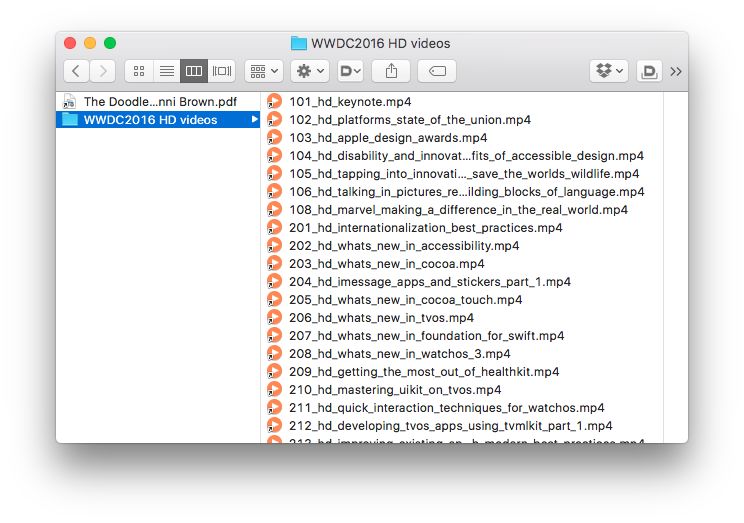Image resolution: width=744 pixels, height=523 pixels.
Task: Select 207_hd_whats_new_in_foundation_for_swift.mp4
Action: [x=463, y=336]
